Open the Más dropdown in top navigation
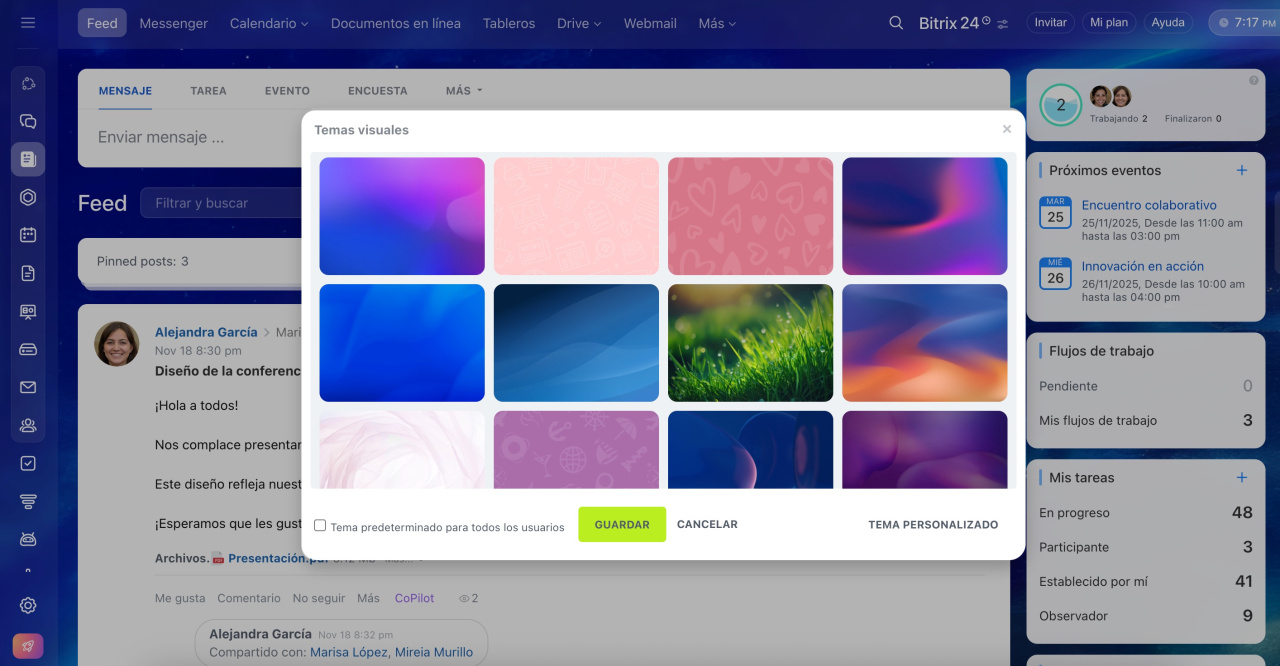 coord(717,23)
